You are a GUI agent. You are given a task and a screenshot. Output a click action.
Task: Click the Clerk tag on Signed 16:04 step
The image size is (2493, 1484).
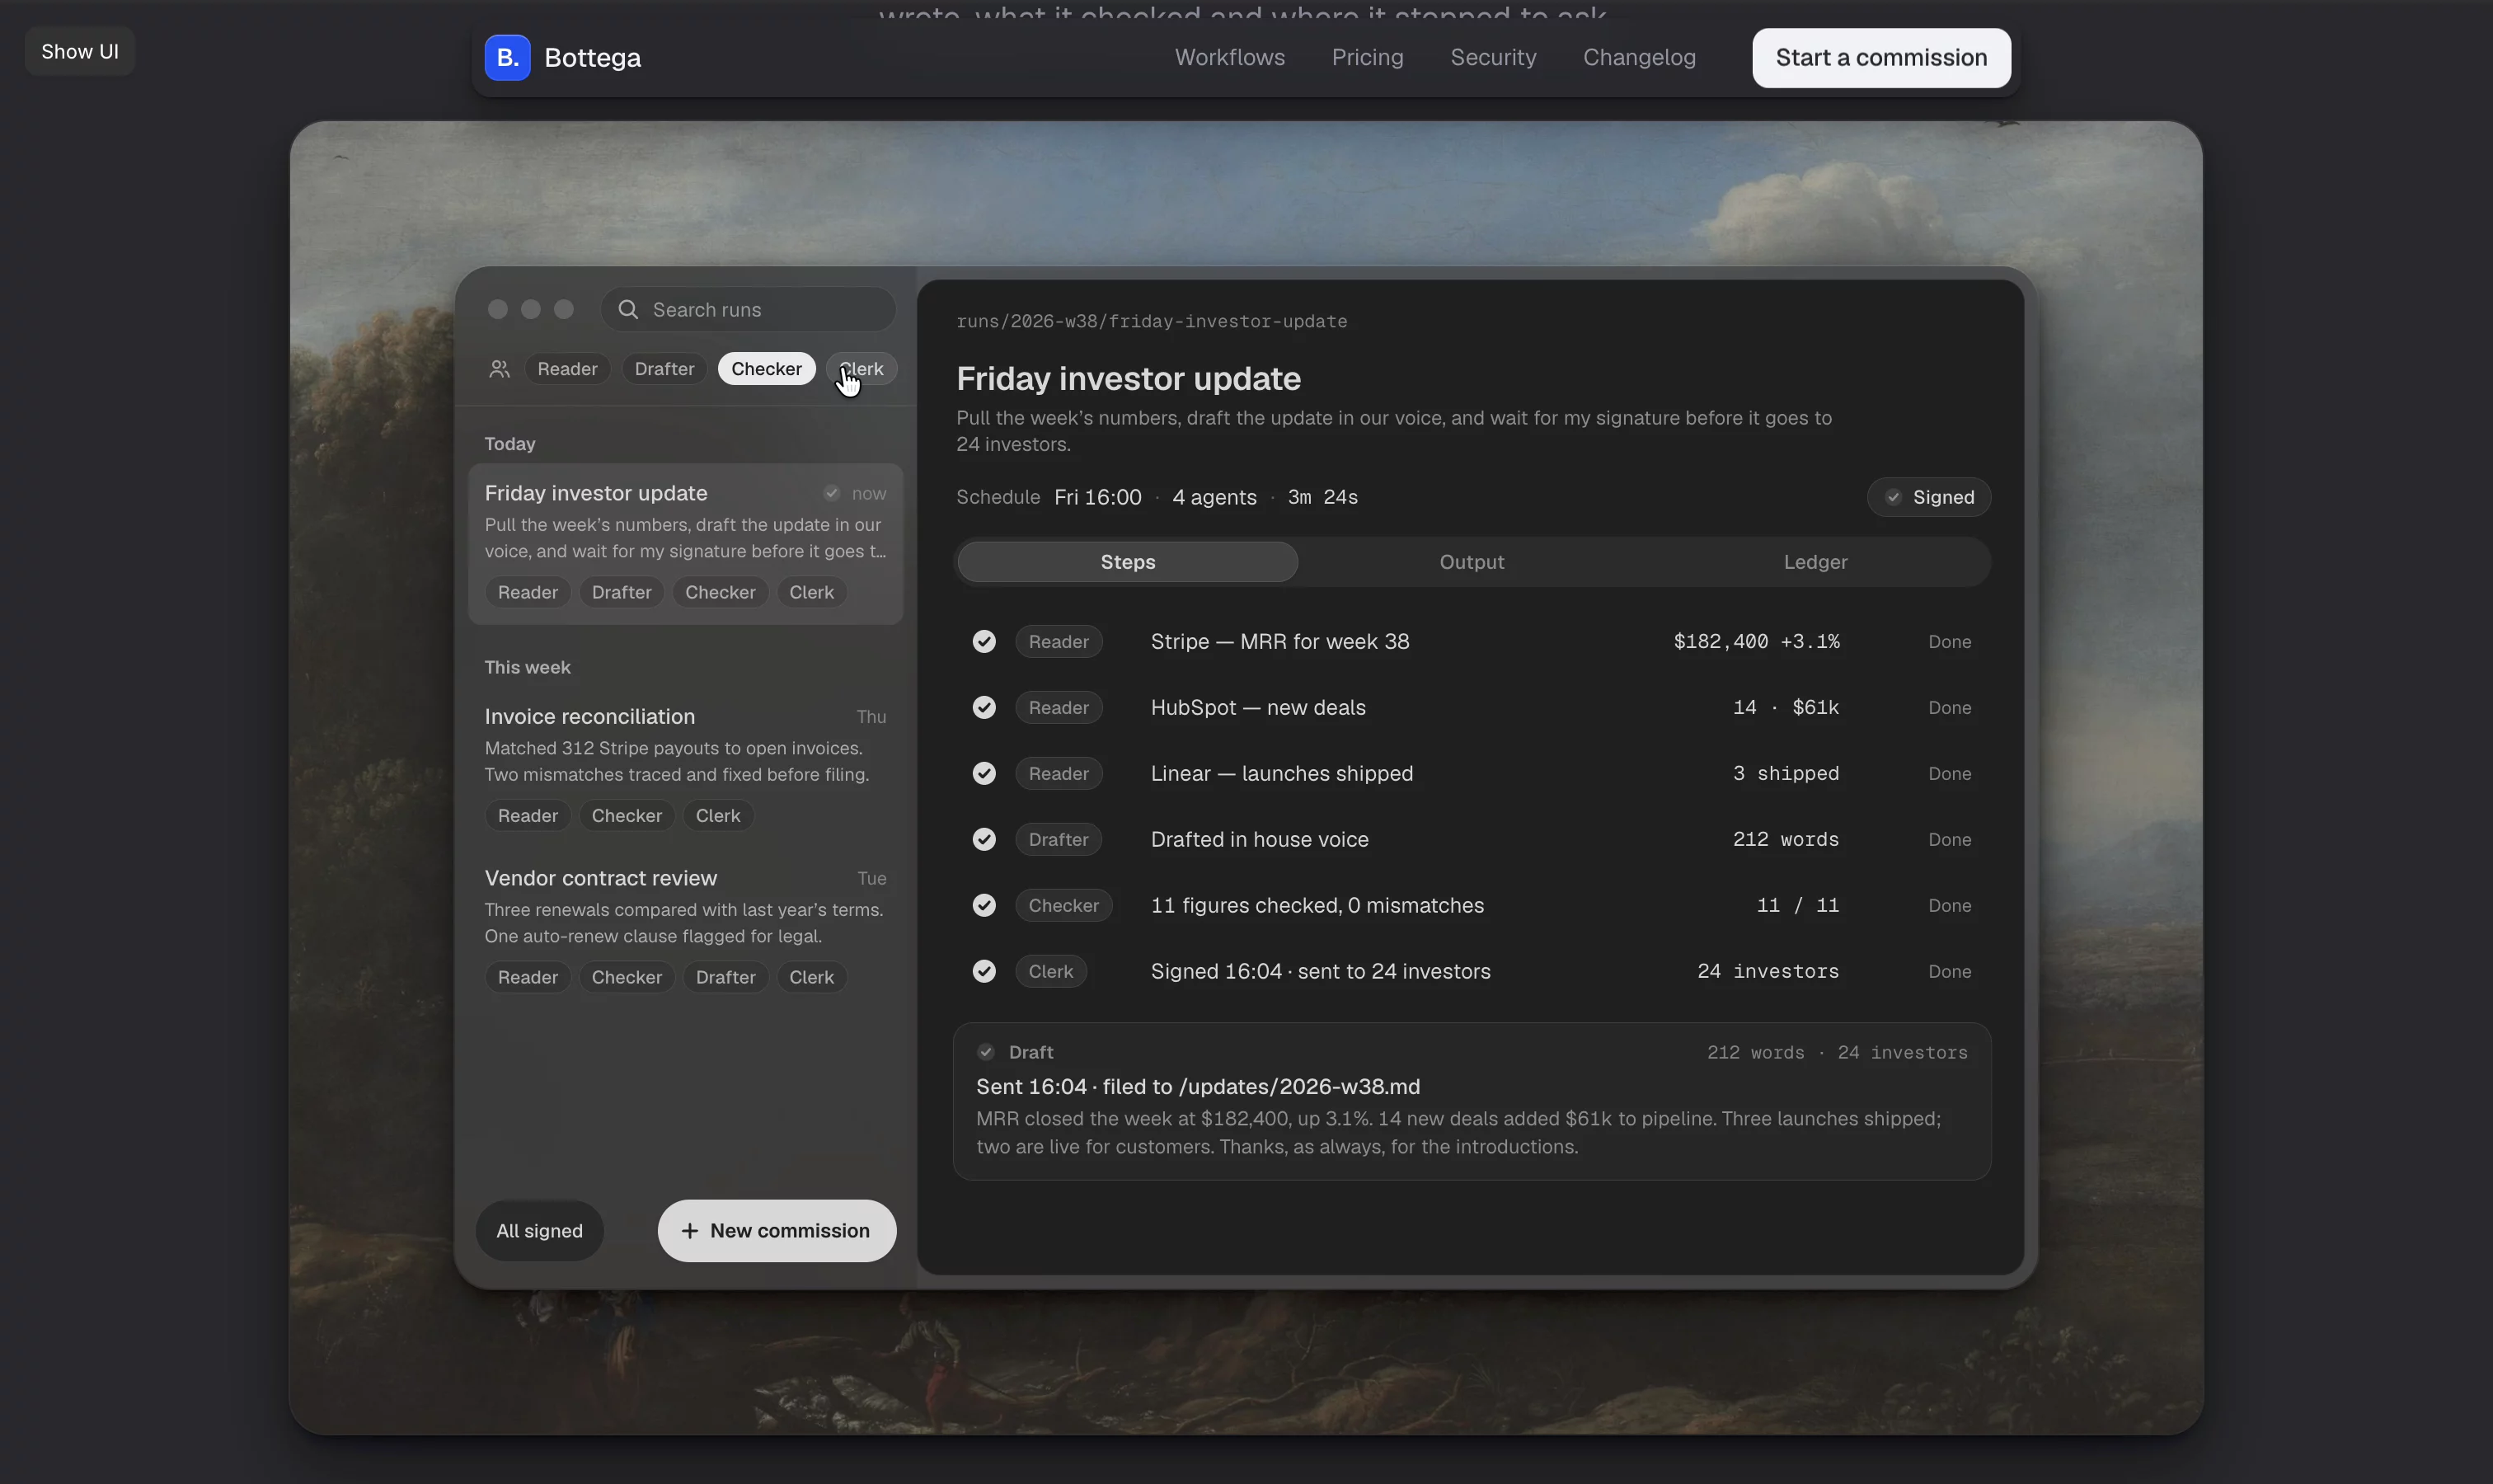point(1050,971)
